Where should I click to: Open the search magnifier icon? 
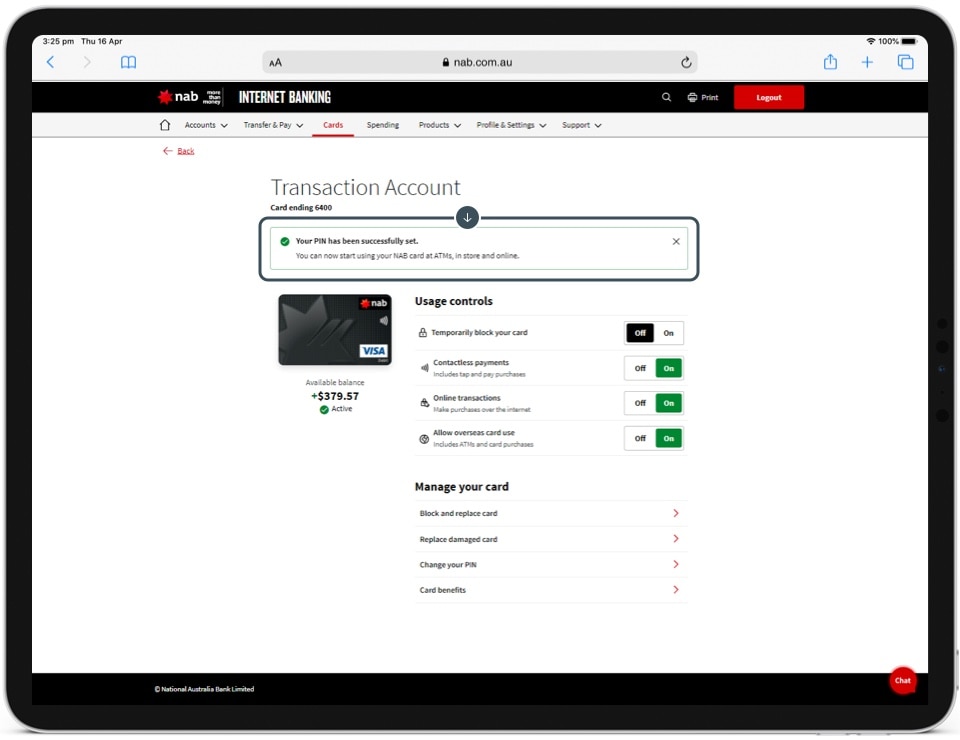tap(667, 98)
